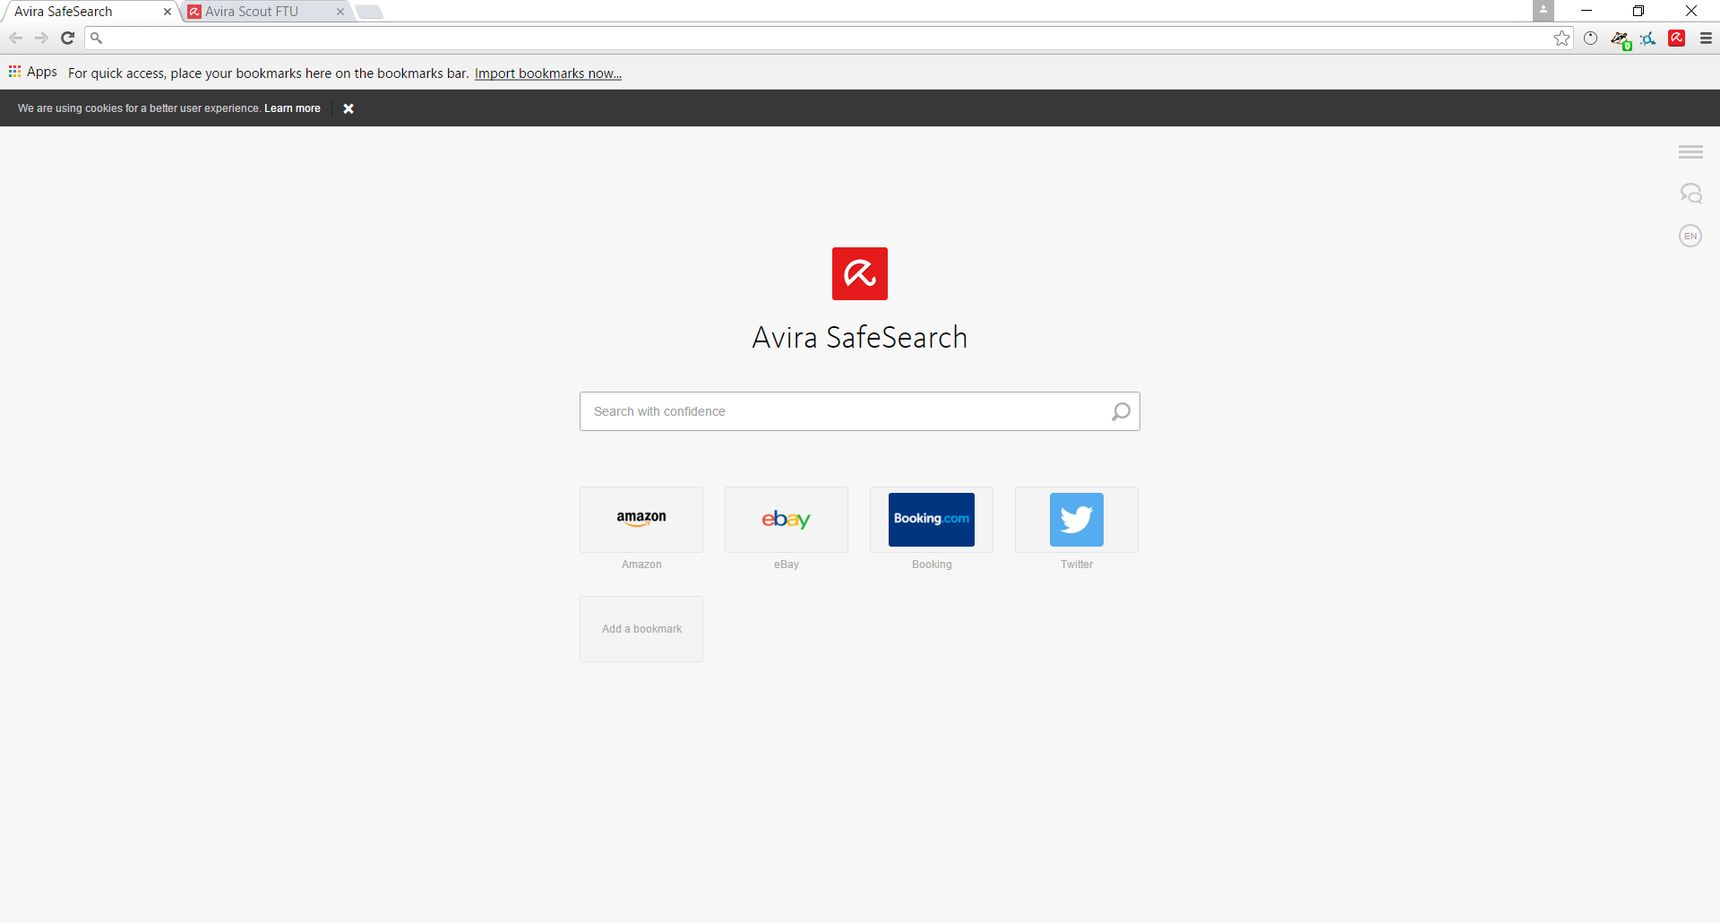The image size is (1720, 923).
Task: Reload the current page
Action: [67, 38]
